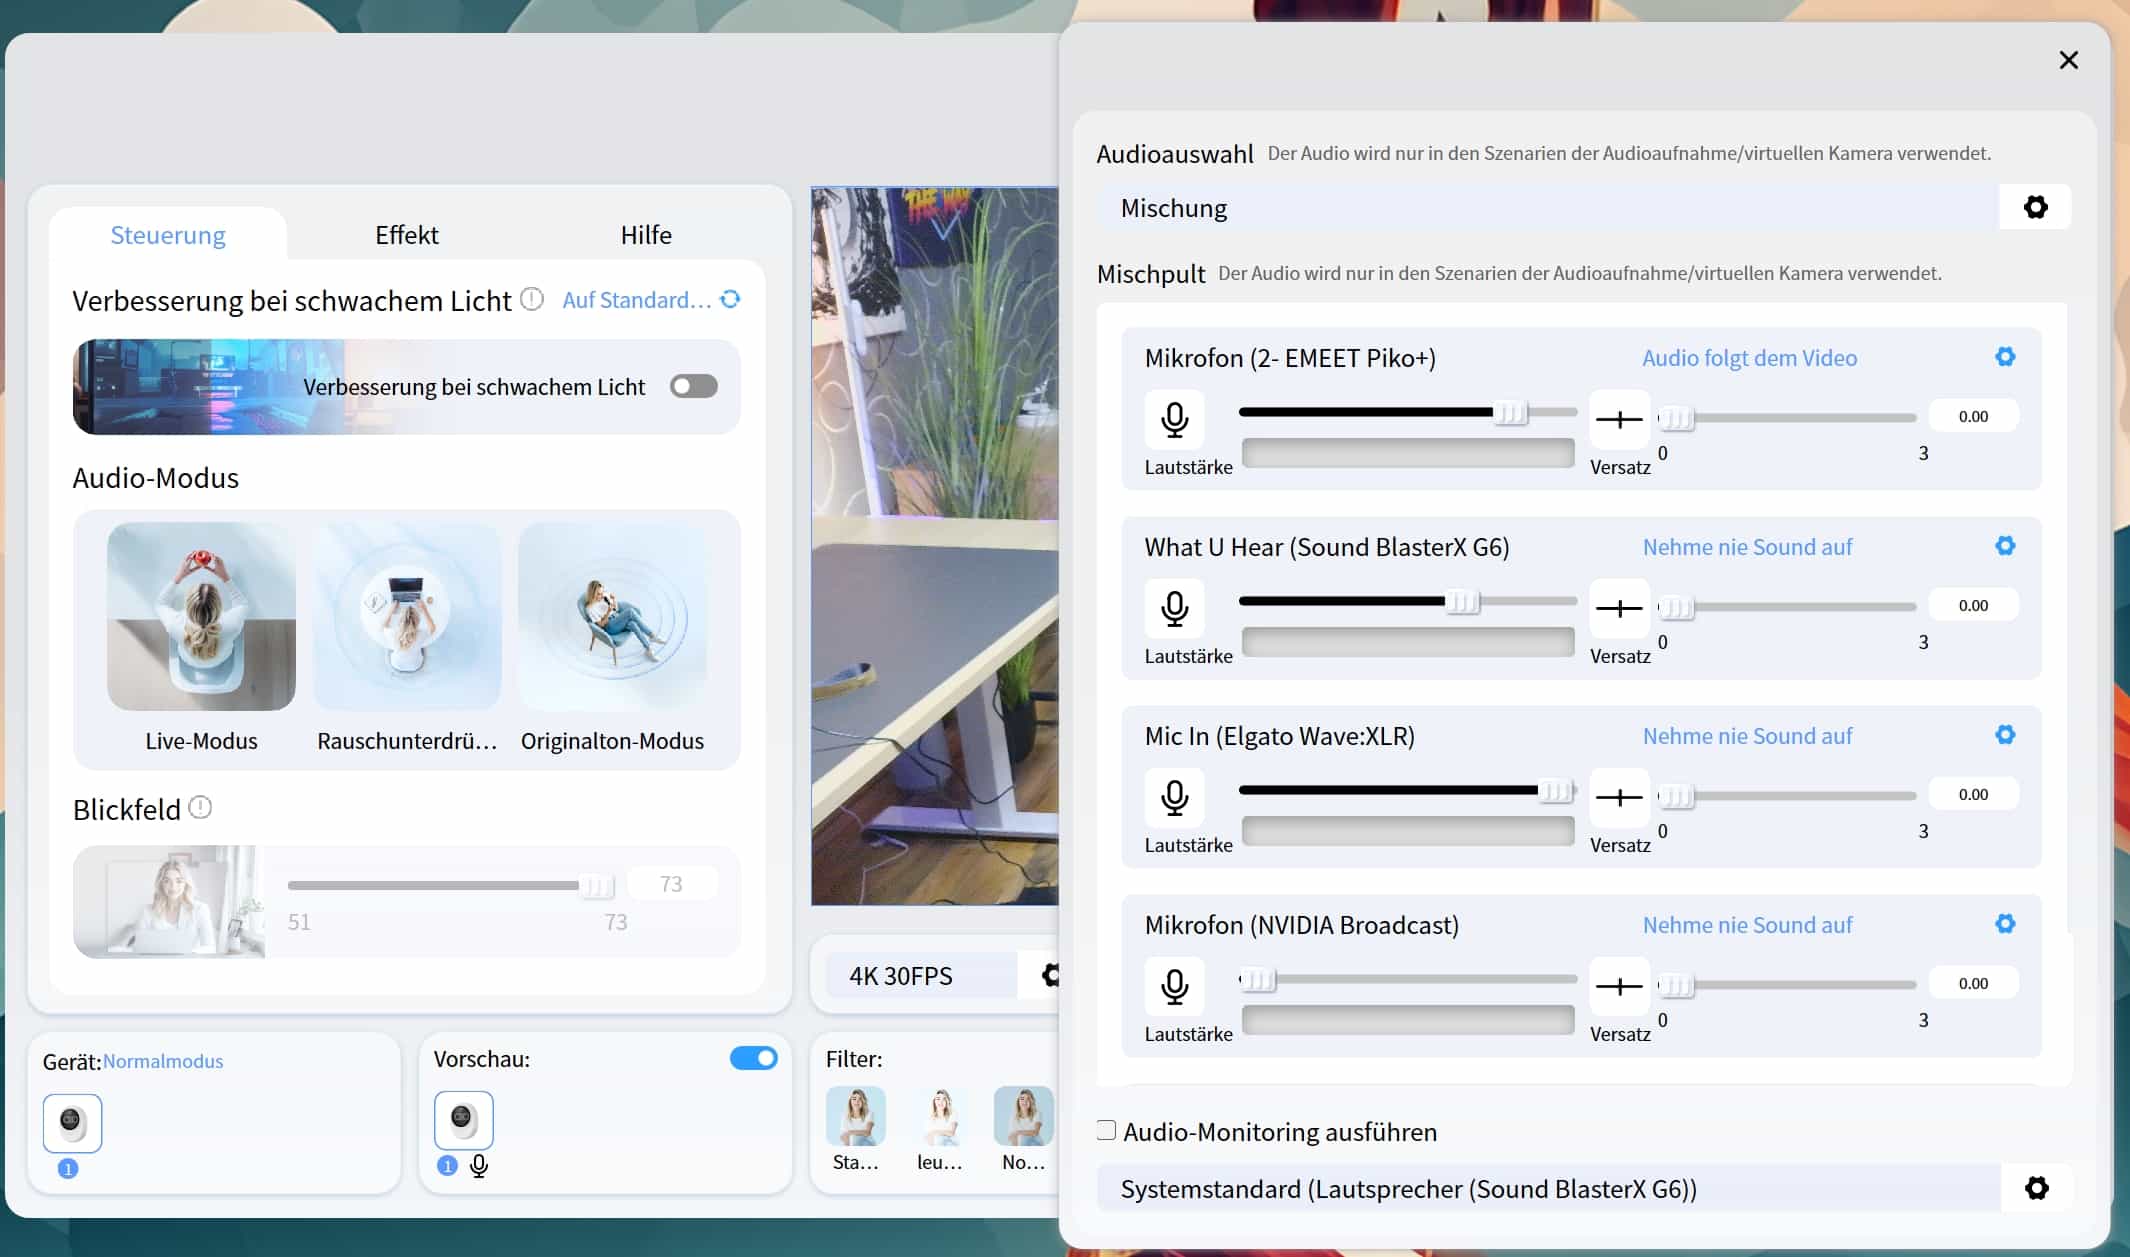Enable the Verbesserung bei schwachem Licht toggle

tap(694, 387)
